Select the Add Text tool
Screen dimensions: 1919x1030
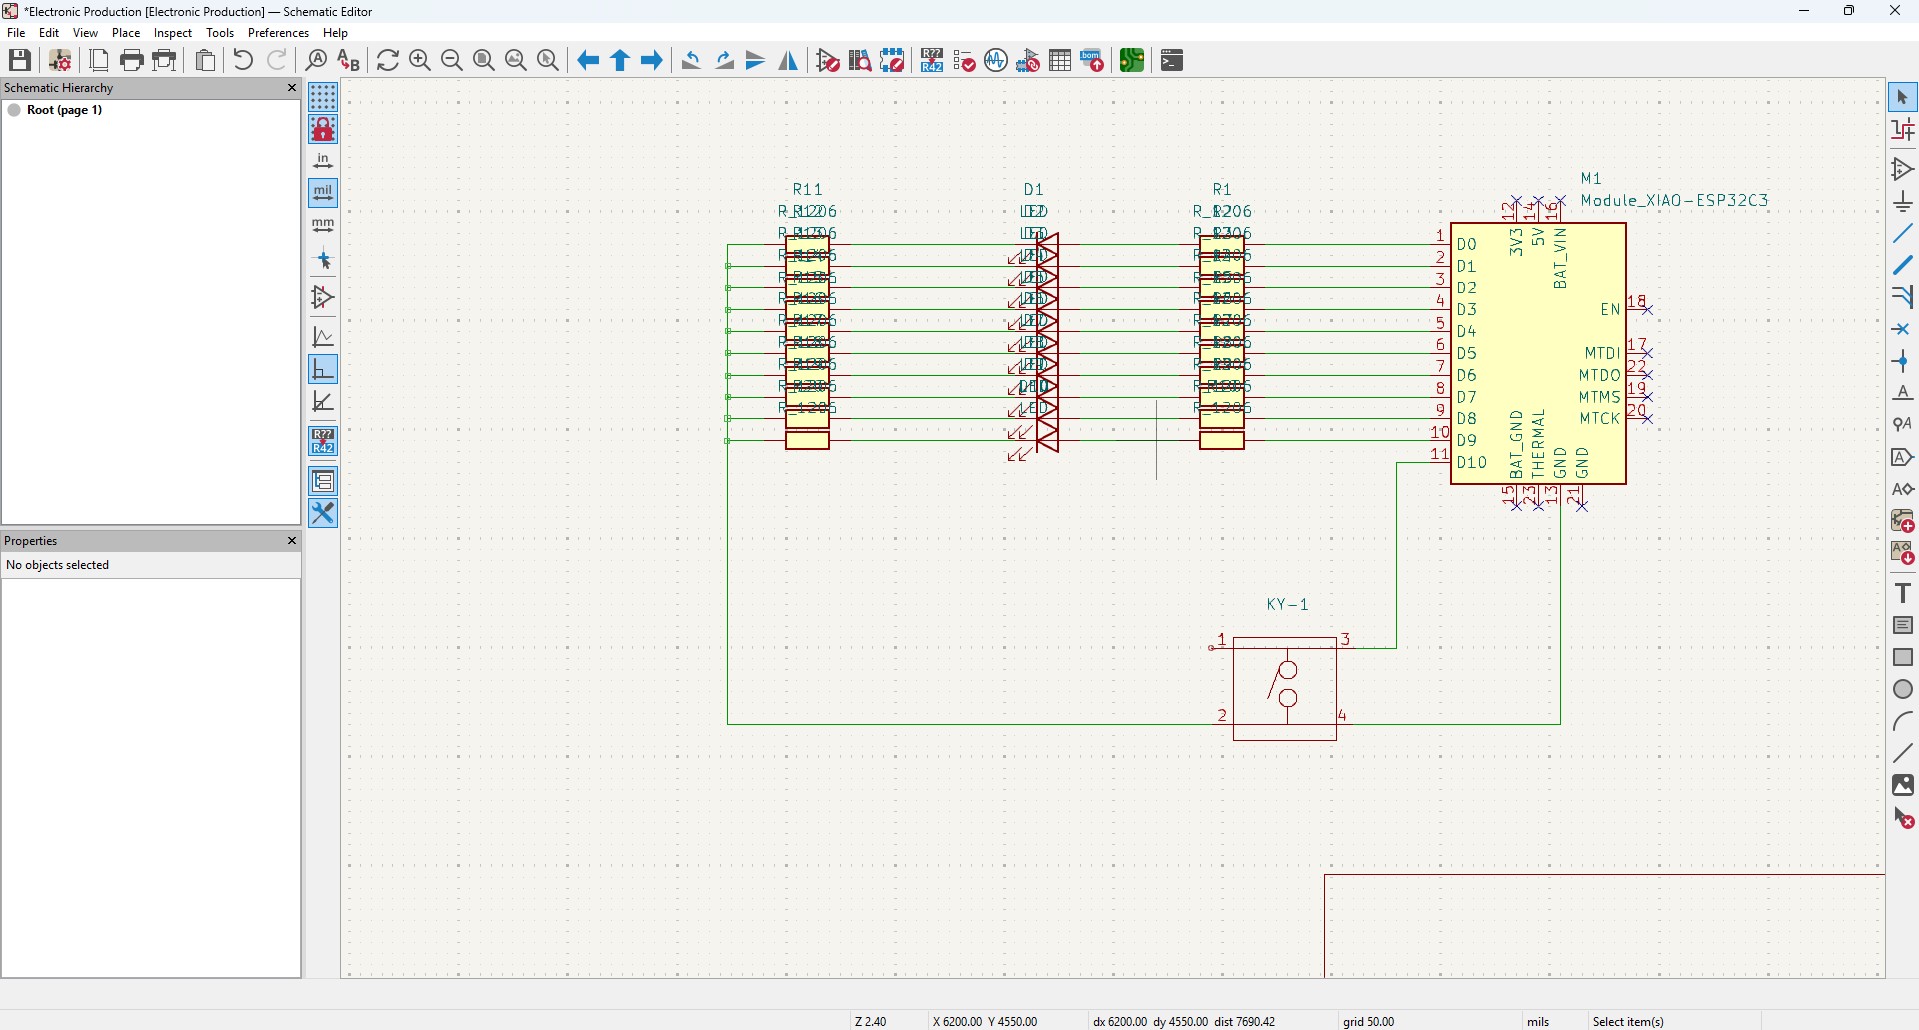click(1904, 593)
